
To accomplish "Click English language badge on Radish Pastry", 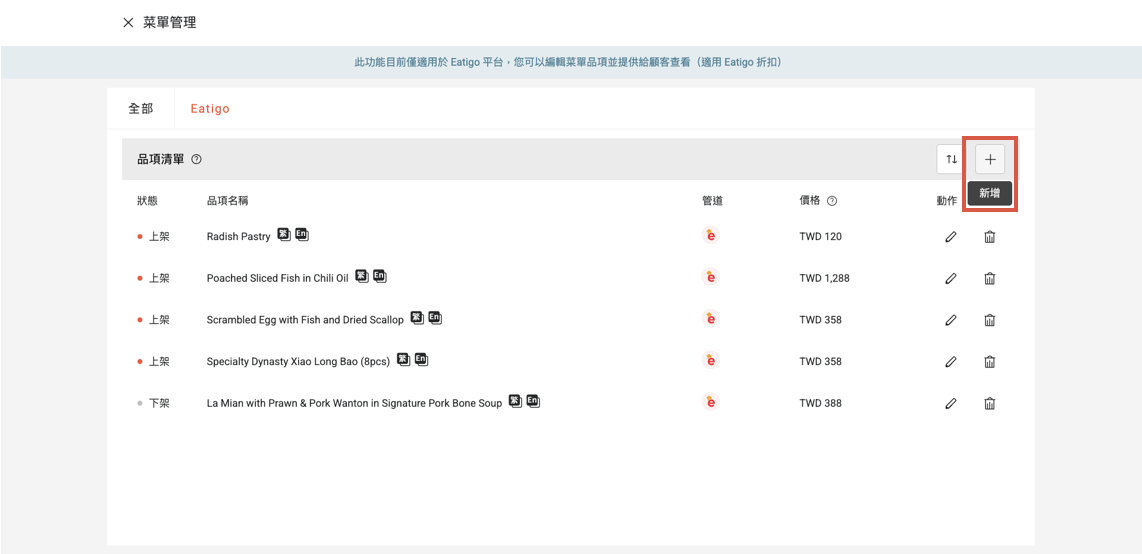I will (302, 235).
